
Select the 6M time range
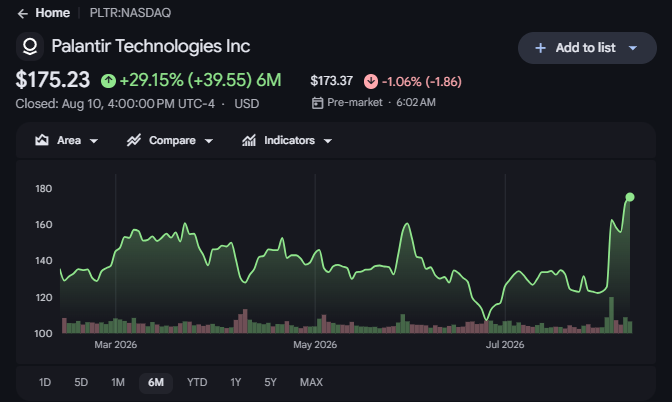pos(156,382)
